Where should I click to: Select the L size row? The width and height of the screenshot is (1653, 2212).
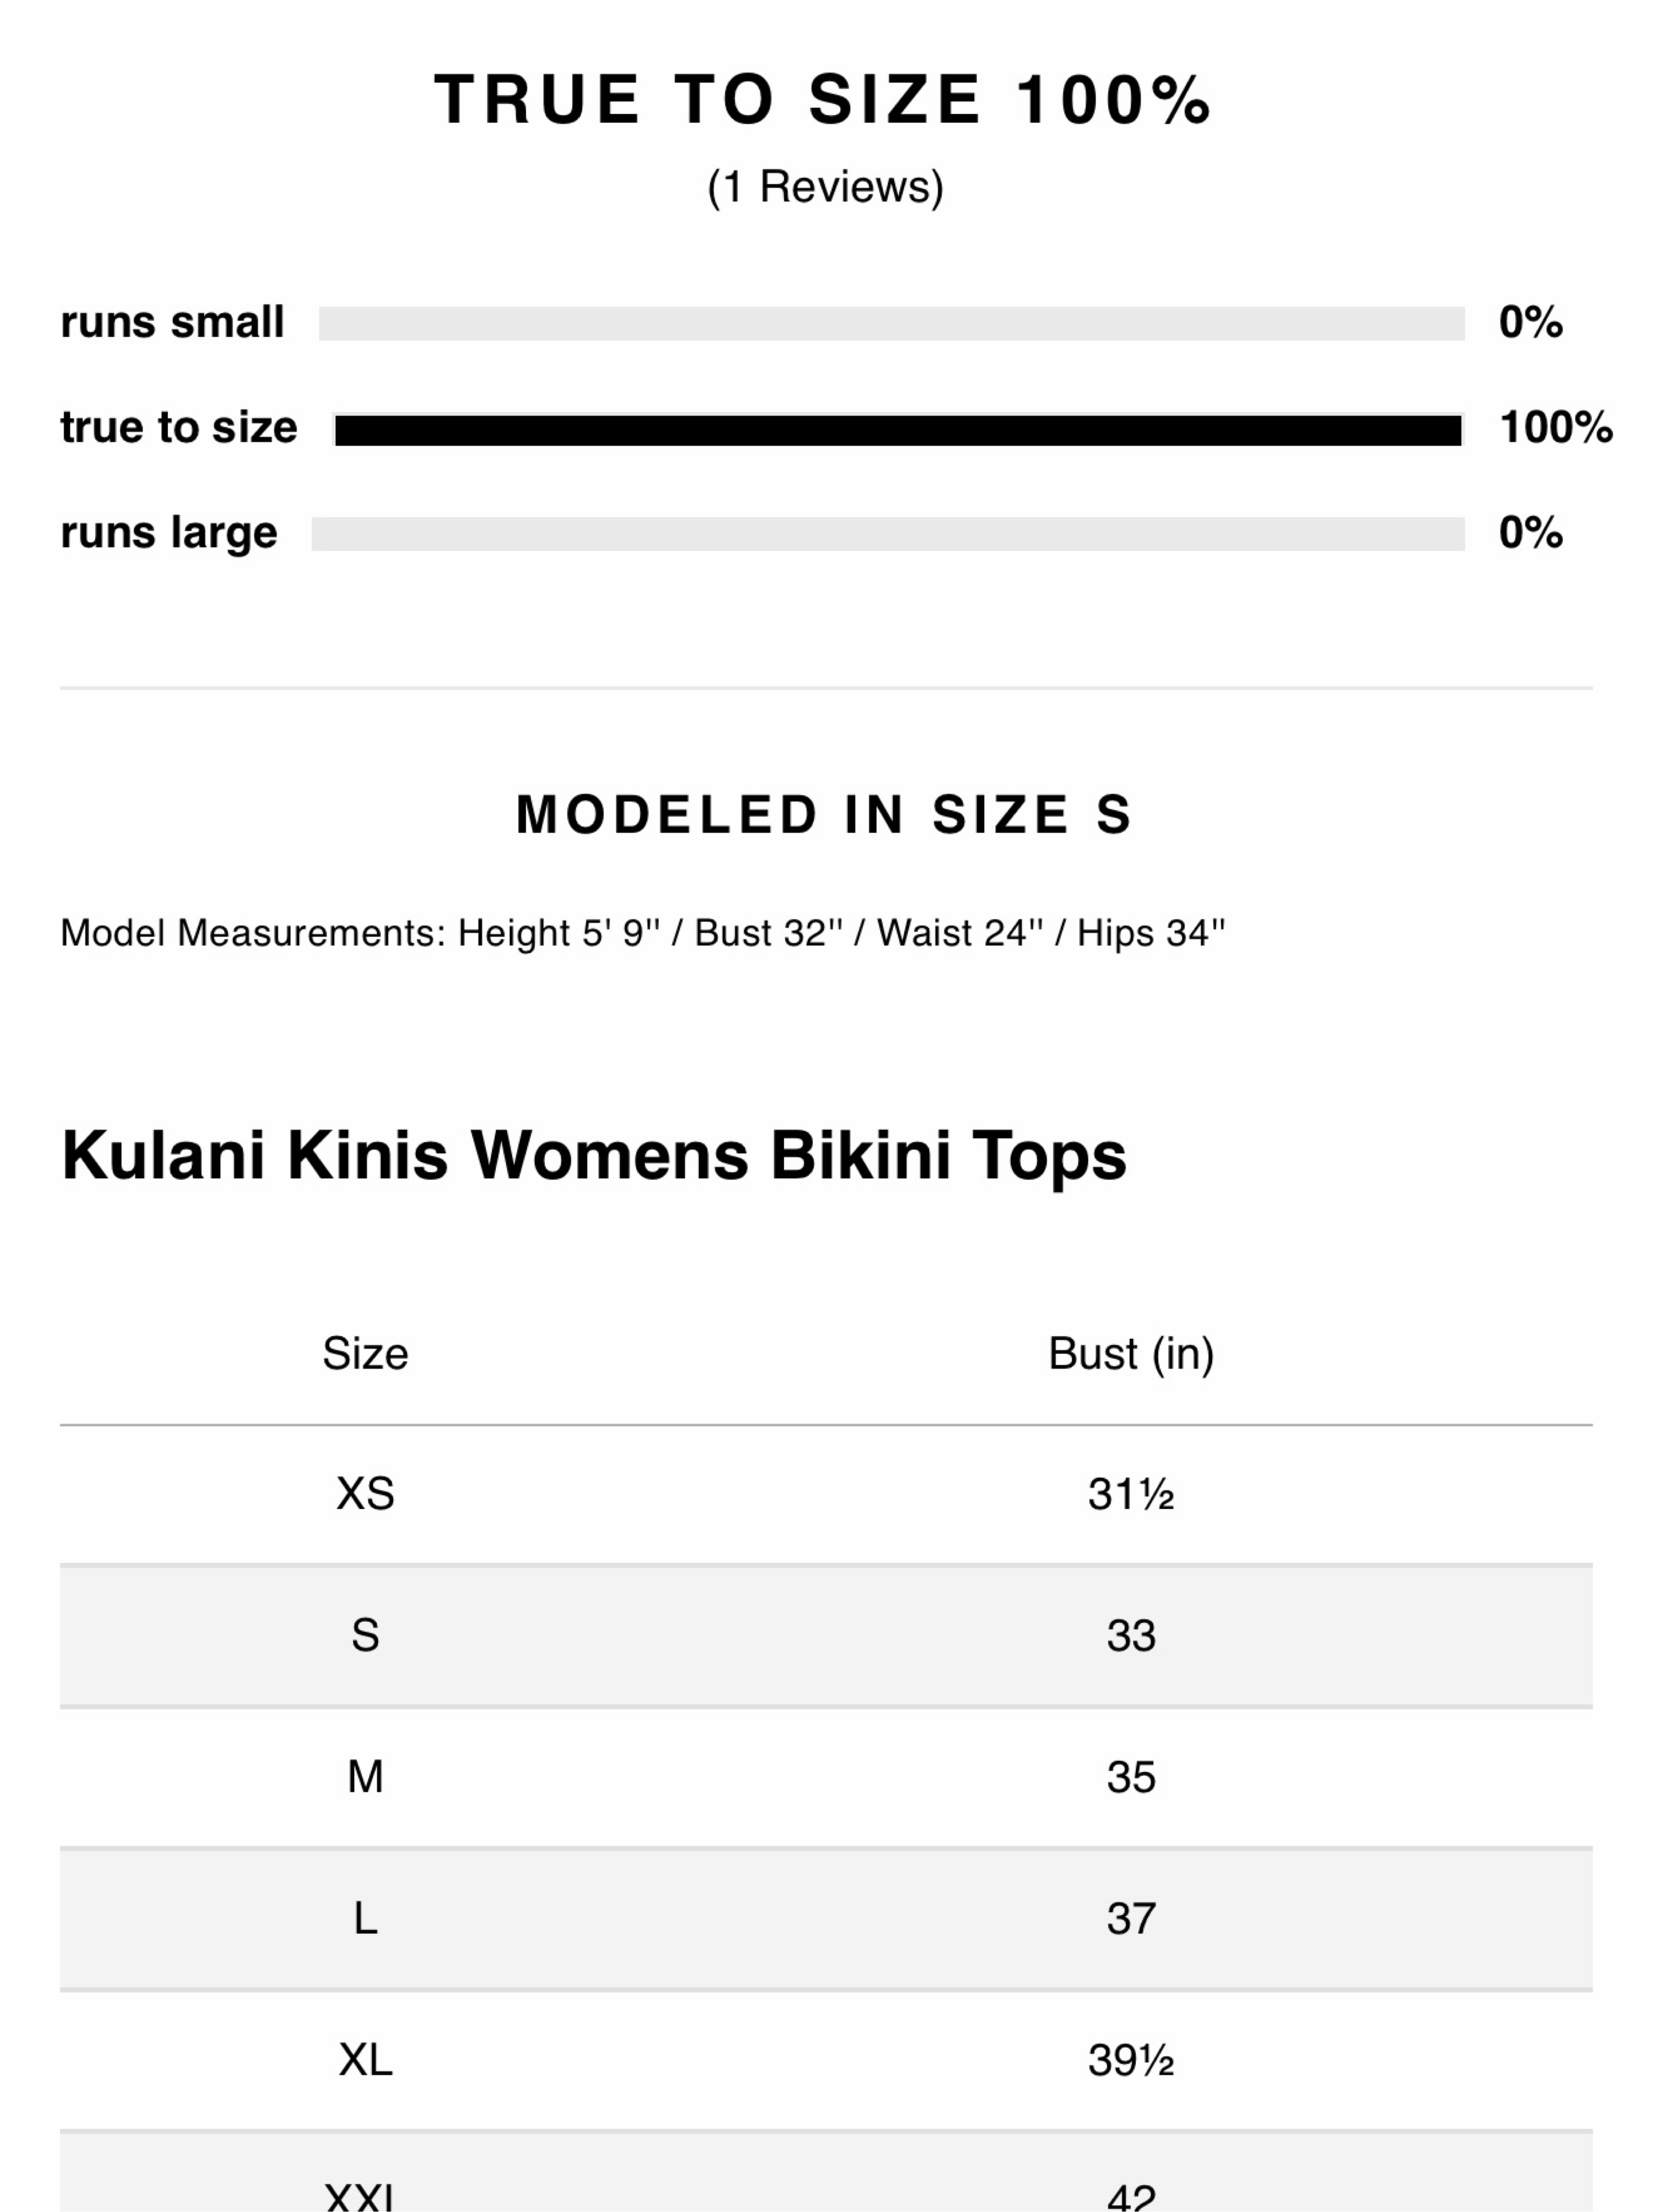pyautogui.click(x=826, y=1919)
